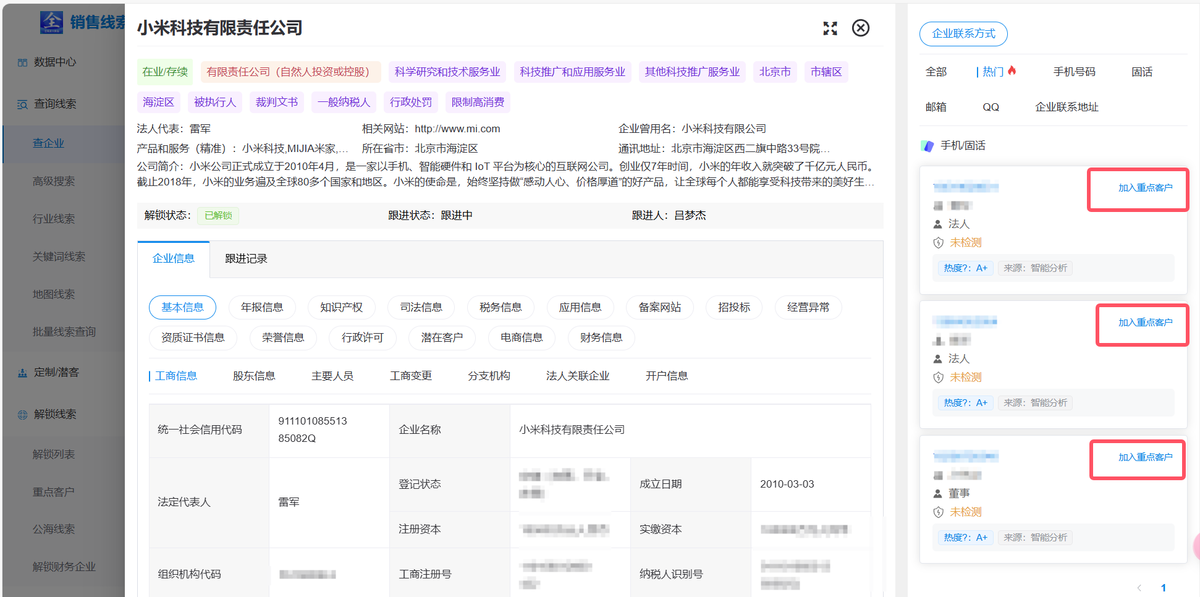Screen dimensions: 1200x597
Task: Select the 税务信息 pill tab
Action: tap(501, 308)
